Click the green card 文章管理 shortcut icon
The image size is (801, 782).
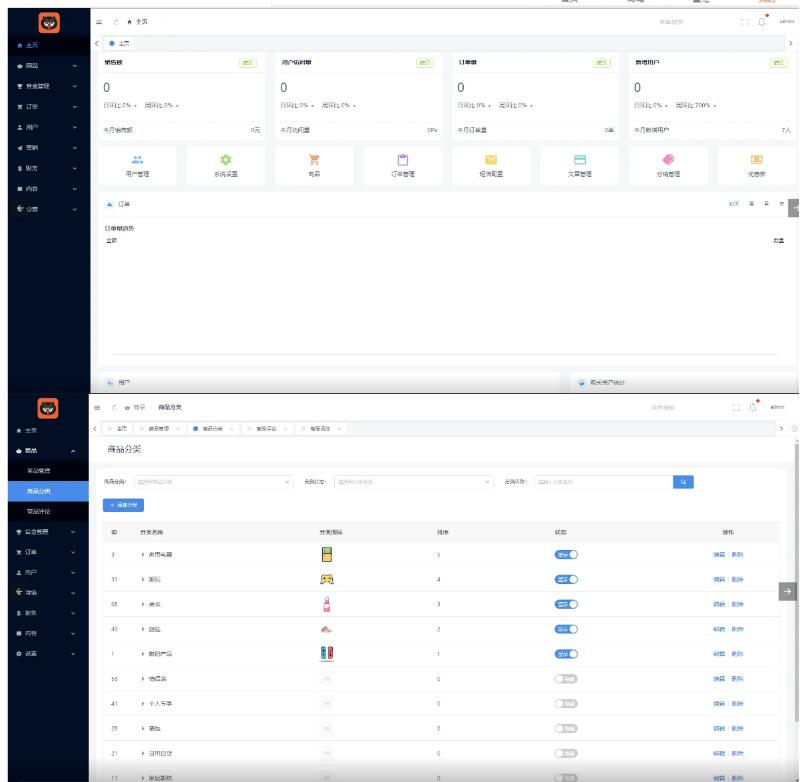point(579,159)
